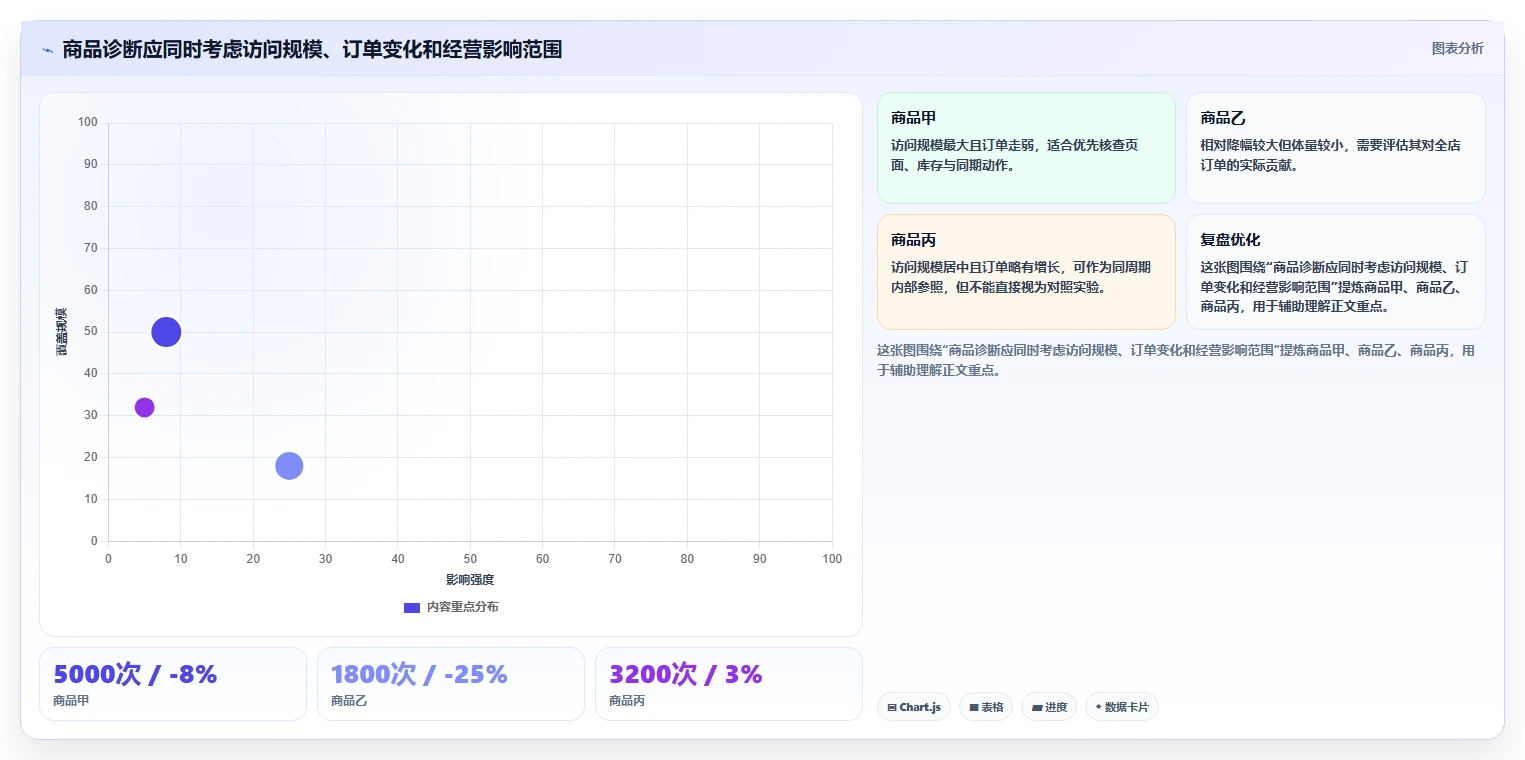Select the 表格 tag

pyautogui.click(x=986, y=707)
